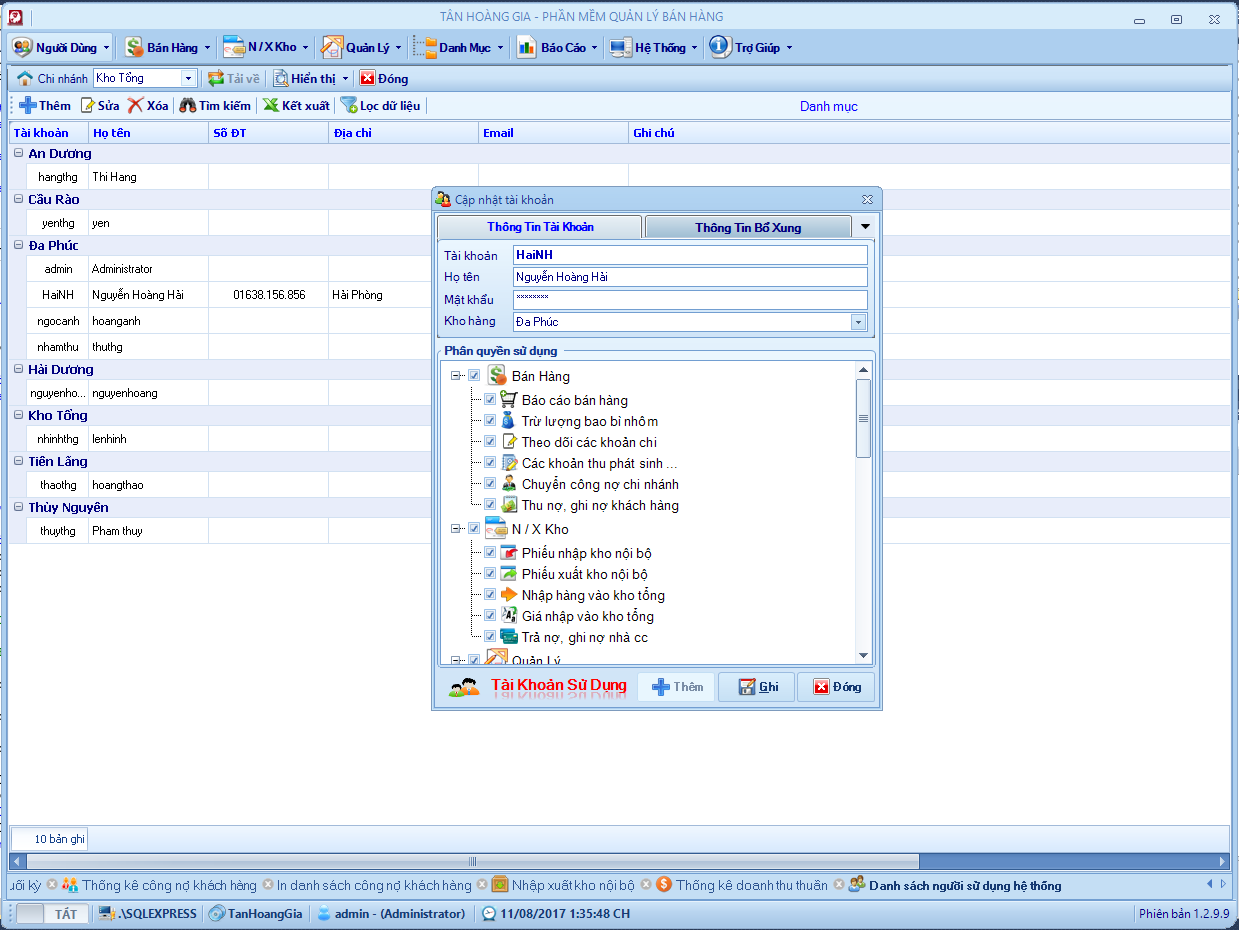Click the Tìm kiếm binoculars icon

187,106
